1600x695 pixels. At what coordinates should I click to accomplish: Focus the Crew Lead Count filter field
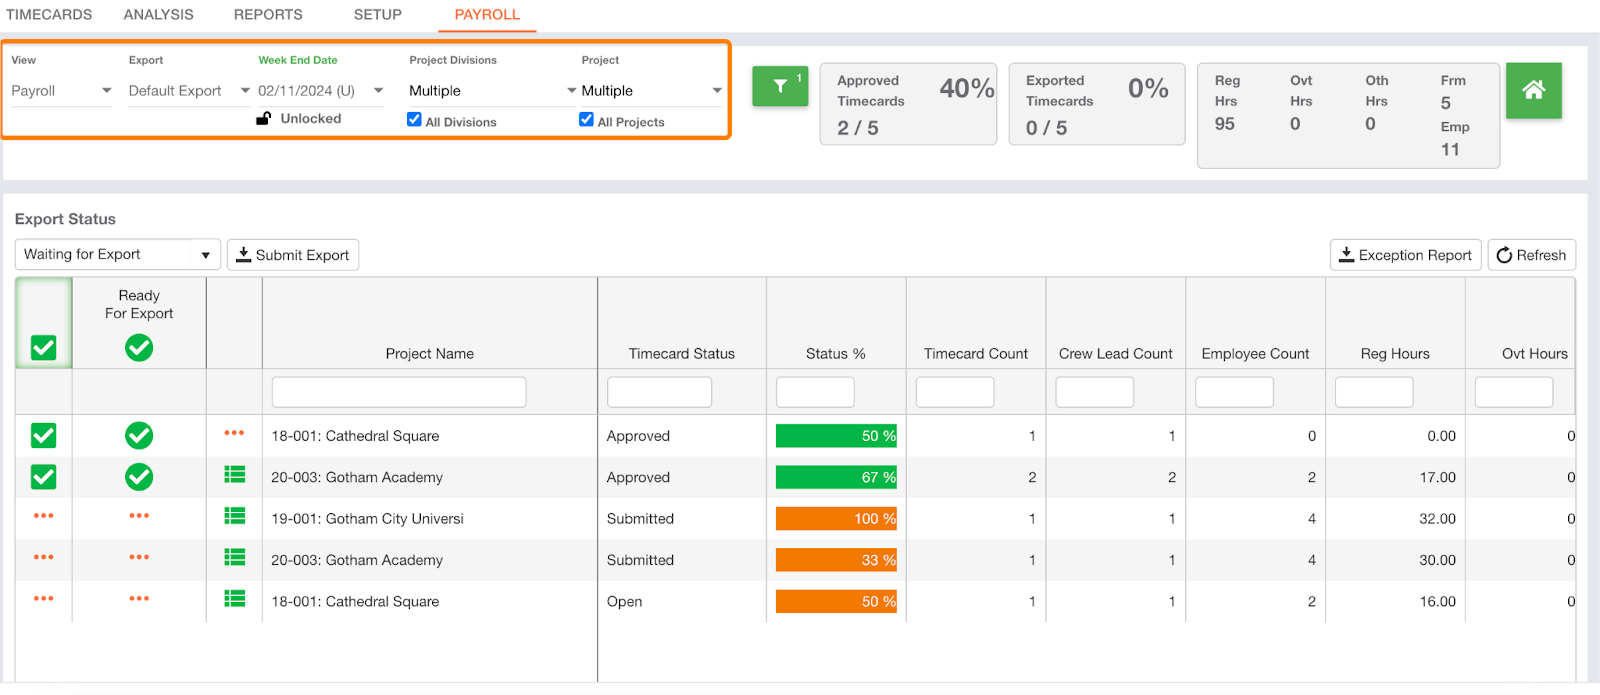click(x=1095, y=392)
